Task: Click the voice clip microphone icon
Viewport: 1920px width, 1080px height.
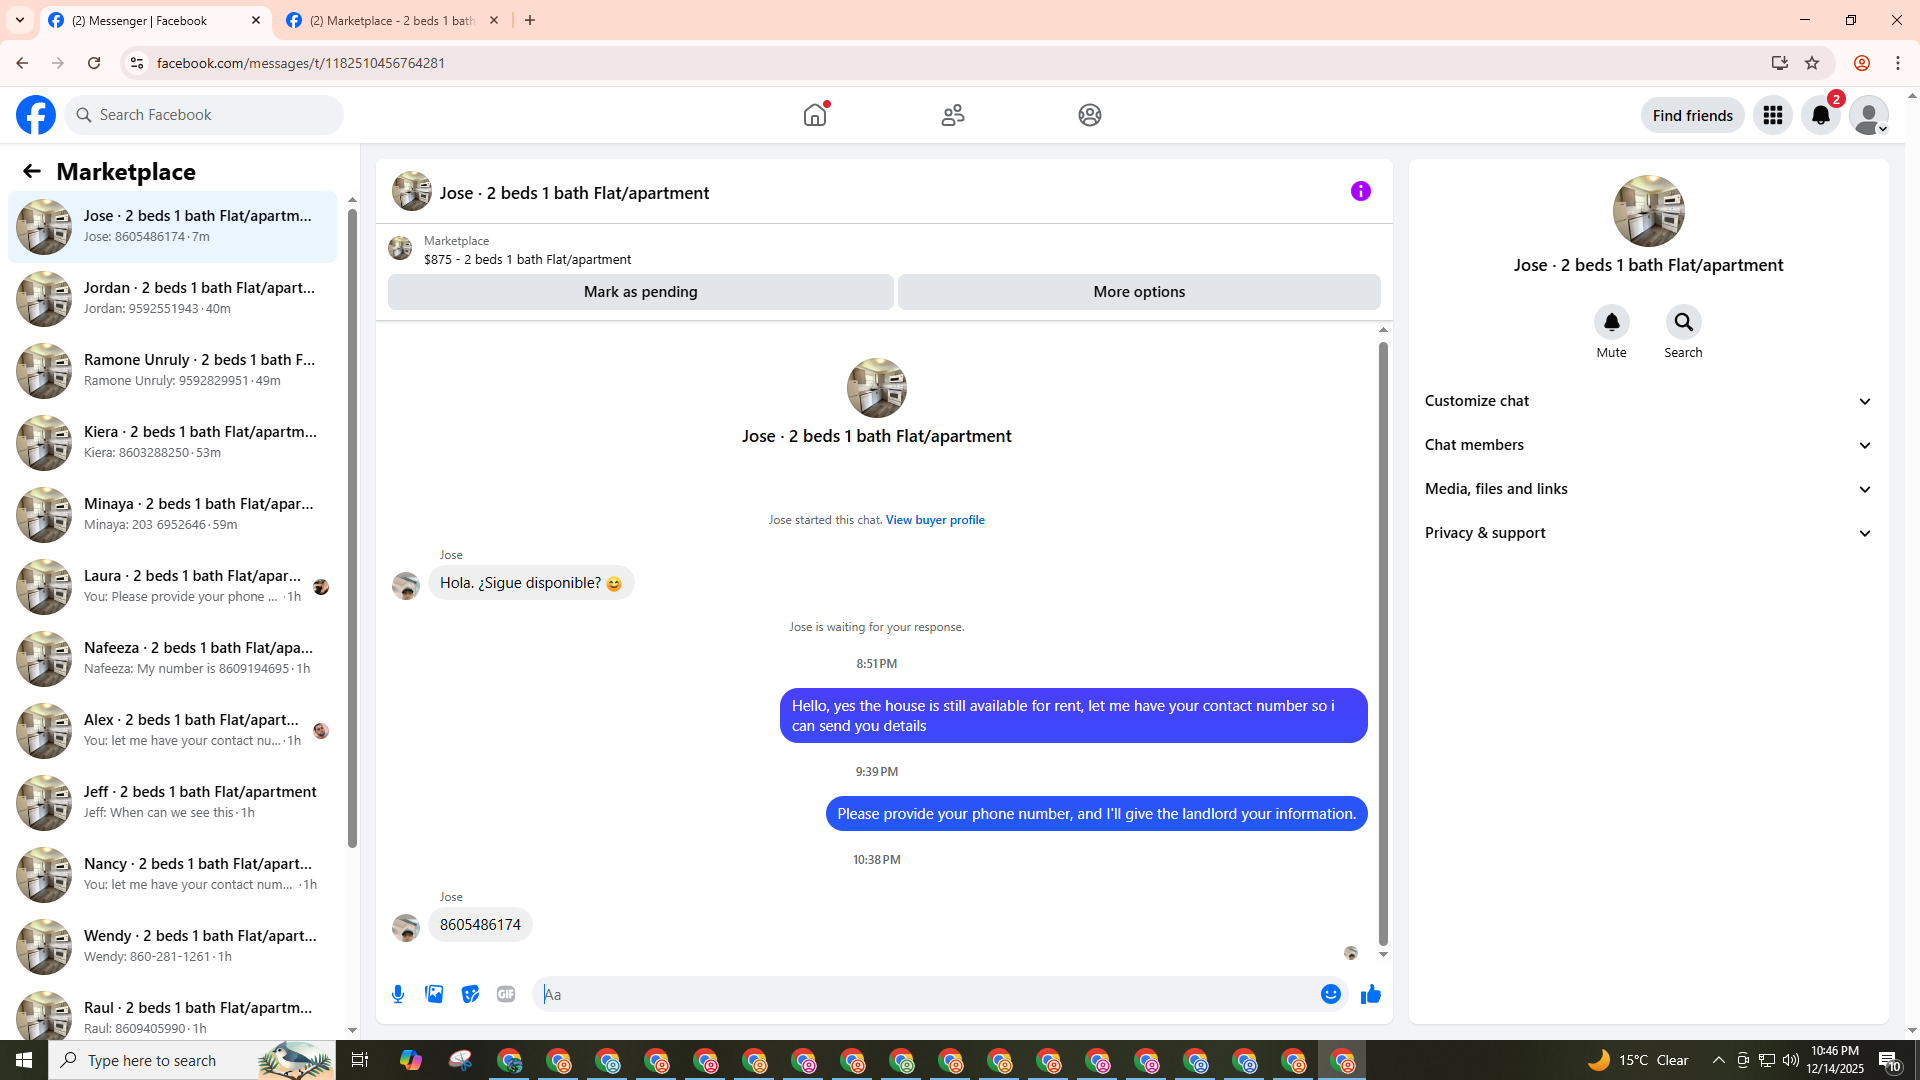Action: tap(398, 994)
